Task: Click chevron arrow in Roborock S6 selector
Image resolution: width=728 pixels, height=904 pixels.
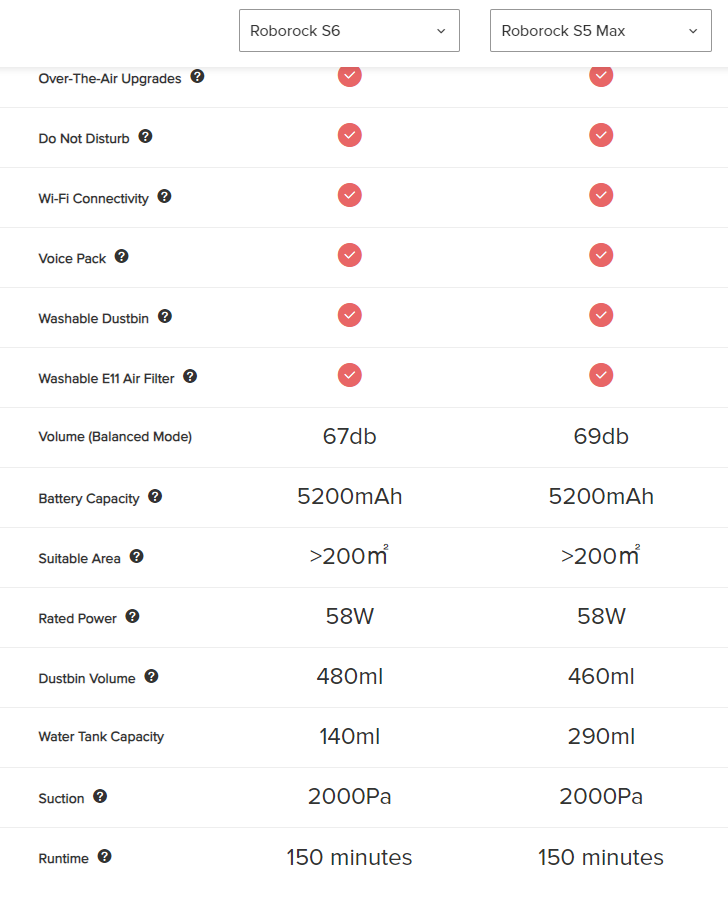Action: pos(442,31)
